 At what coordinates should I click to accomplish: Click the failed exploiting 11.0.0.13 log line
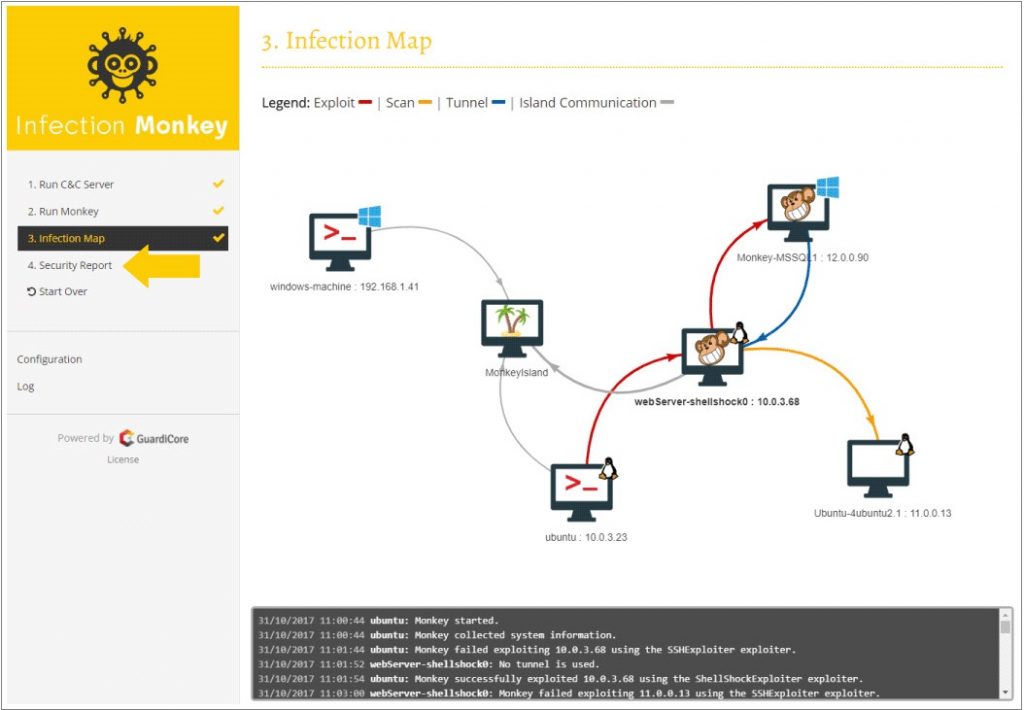point(568,693)
